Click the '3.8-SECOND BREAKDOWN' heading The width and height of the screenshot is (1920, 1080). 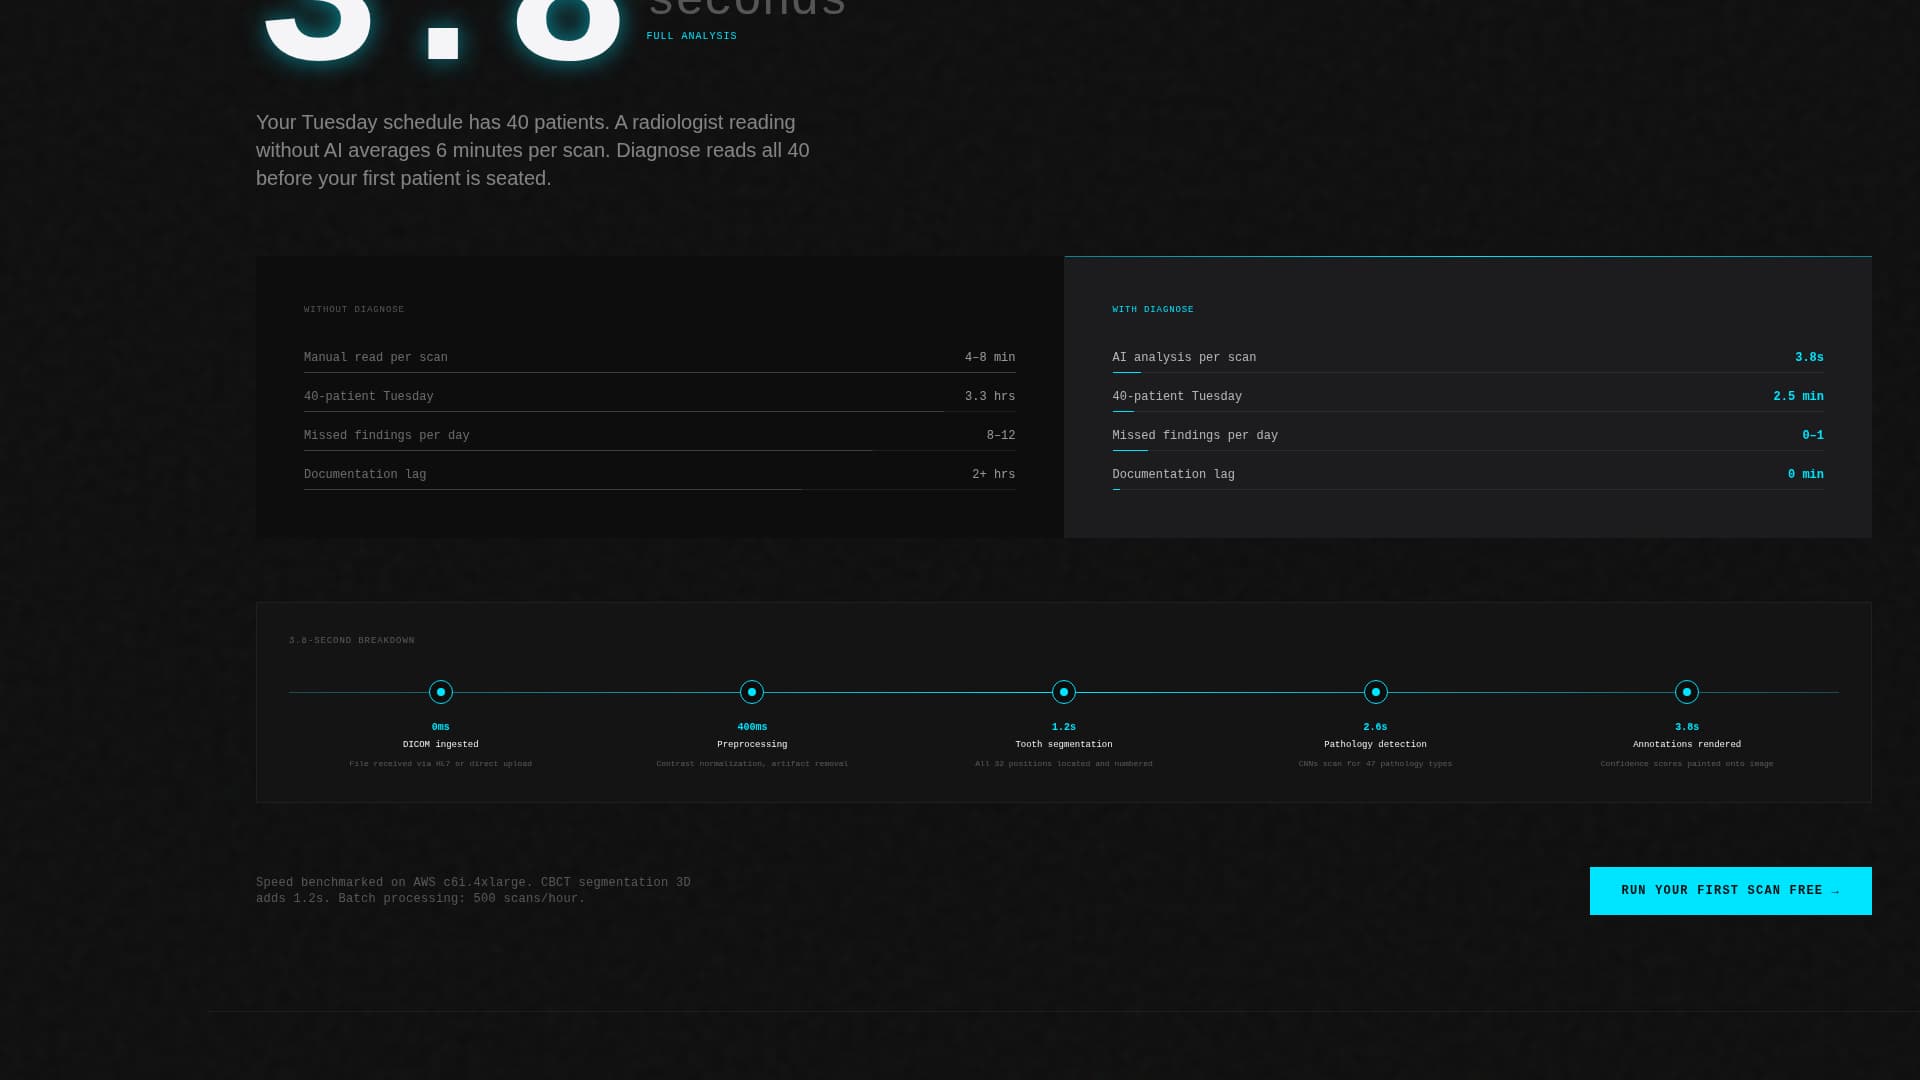352,640
